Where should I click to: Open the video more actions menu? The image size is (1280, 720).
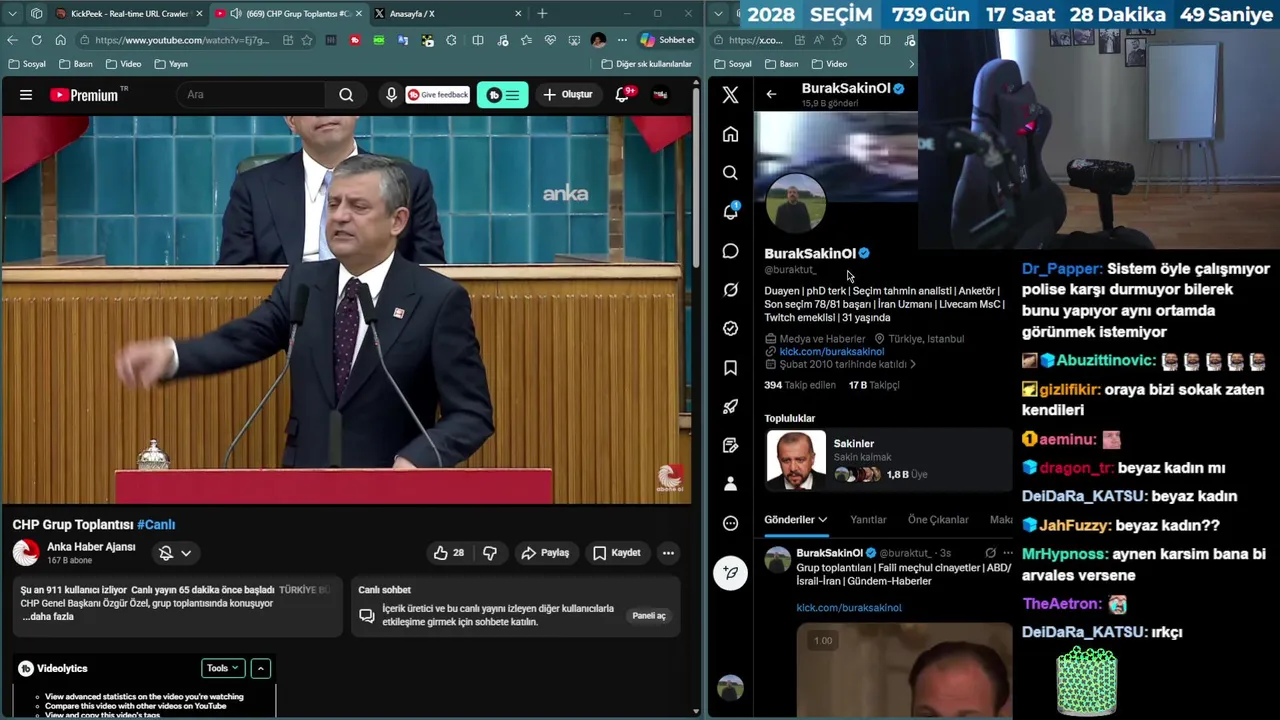(668, 552)
